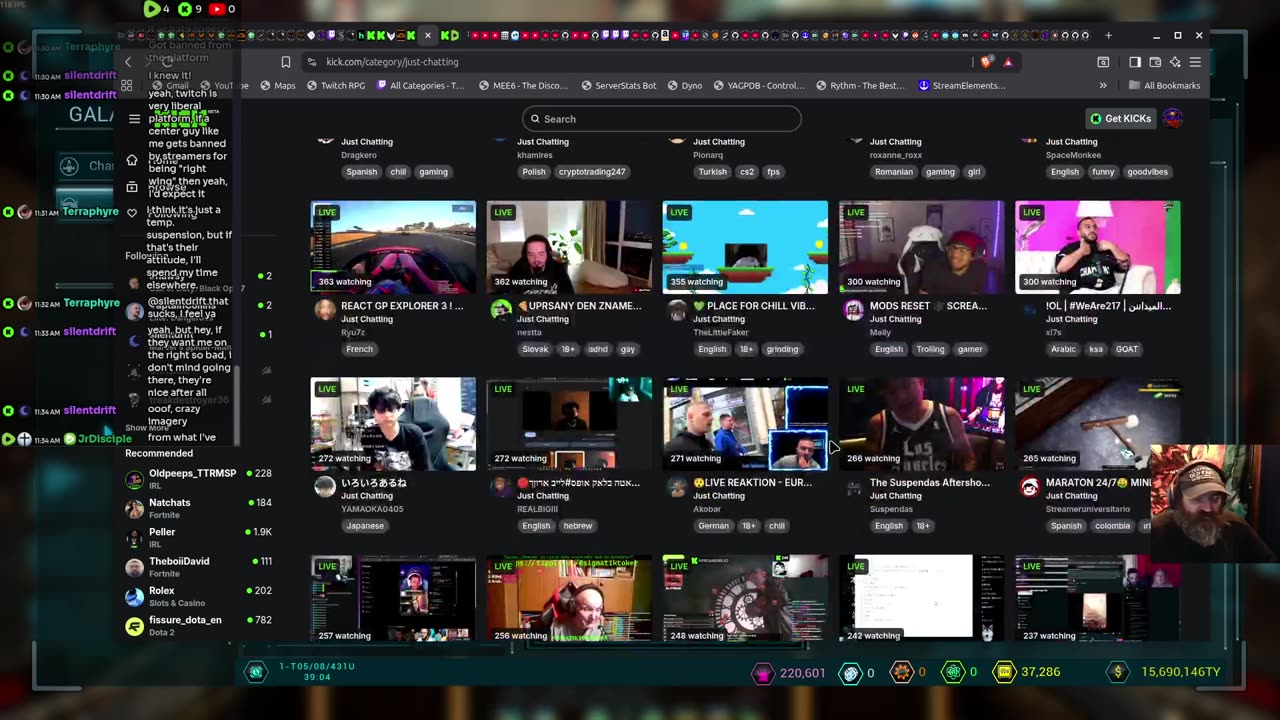Click nestta channel avatar
1280x720 pixels.
501,310
